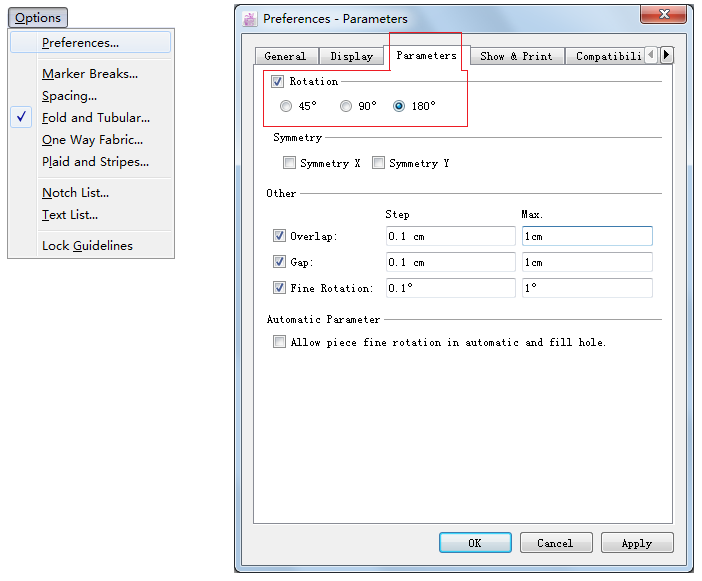The height and width of the screenshot is (581, 702).
Task: Toggle the Fold and Tubular menu item
Action: 95,118
